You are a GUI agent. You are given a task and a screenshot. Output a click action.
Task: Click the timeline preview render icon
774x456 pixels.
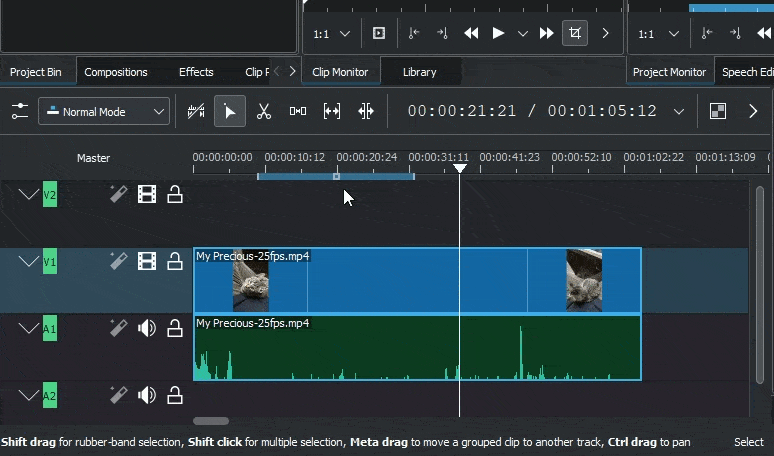[717, 111]
